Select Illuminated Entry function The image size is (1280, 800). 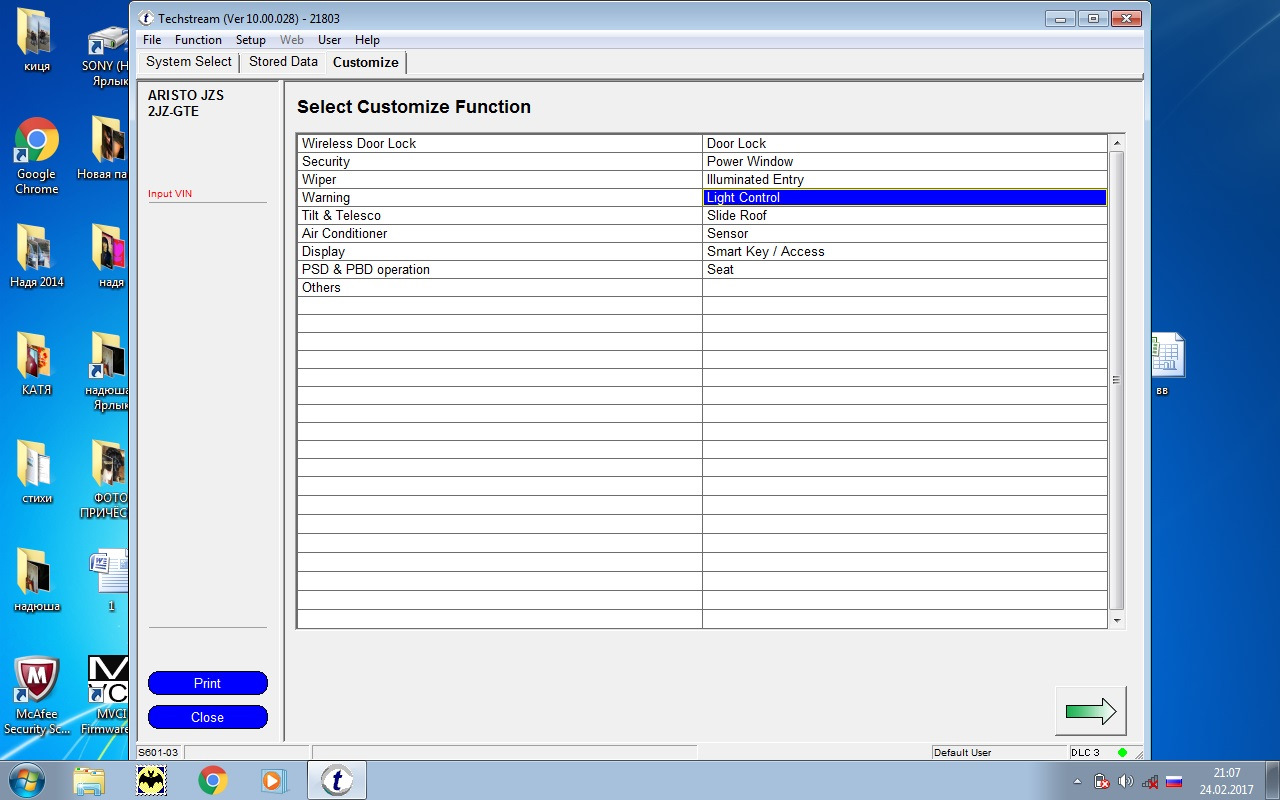point(905,179)
